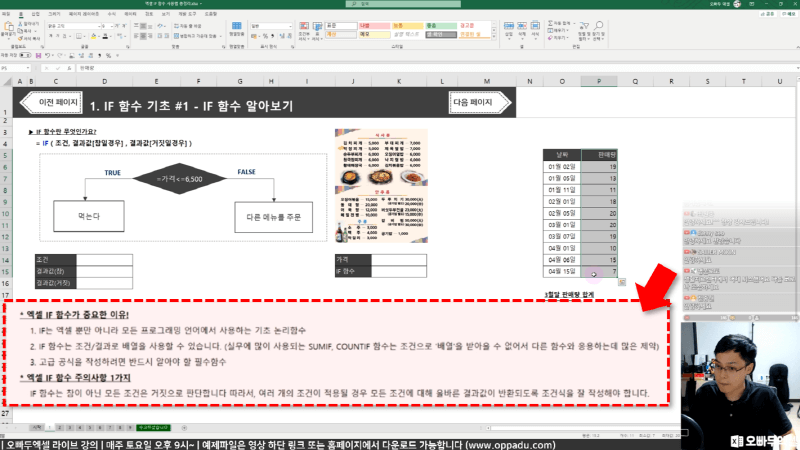Viewport: 800px width, 450px height.
Task: Click the Cut (잘라내기) scissors icon
Action: point(20,24)
